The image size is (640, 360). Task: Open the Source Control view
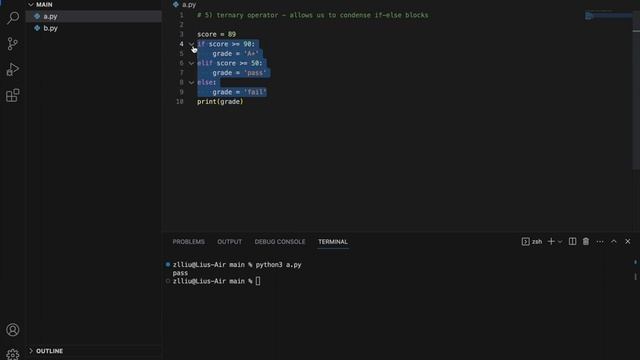coord(13,44)
